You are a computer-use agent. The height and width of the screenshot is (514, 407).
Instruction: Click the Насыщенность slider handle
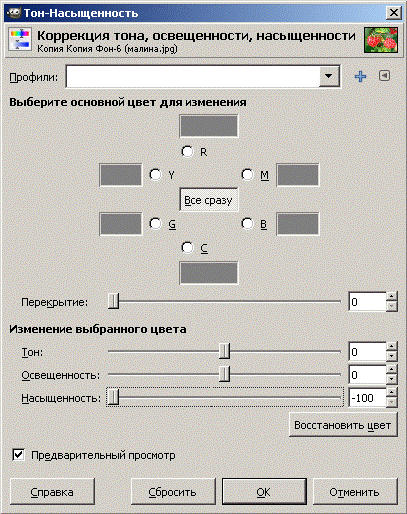(x=113, y=397)
